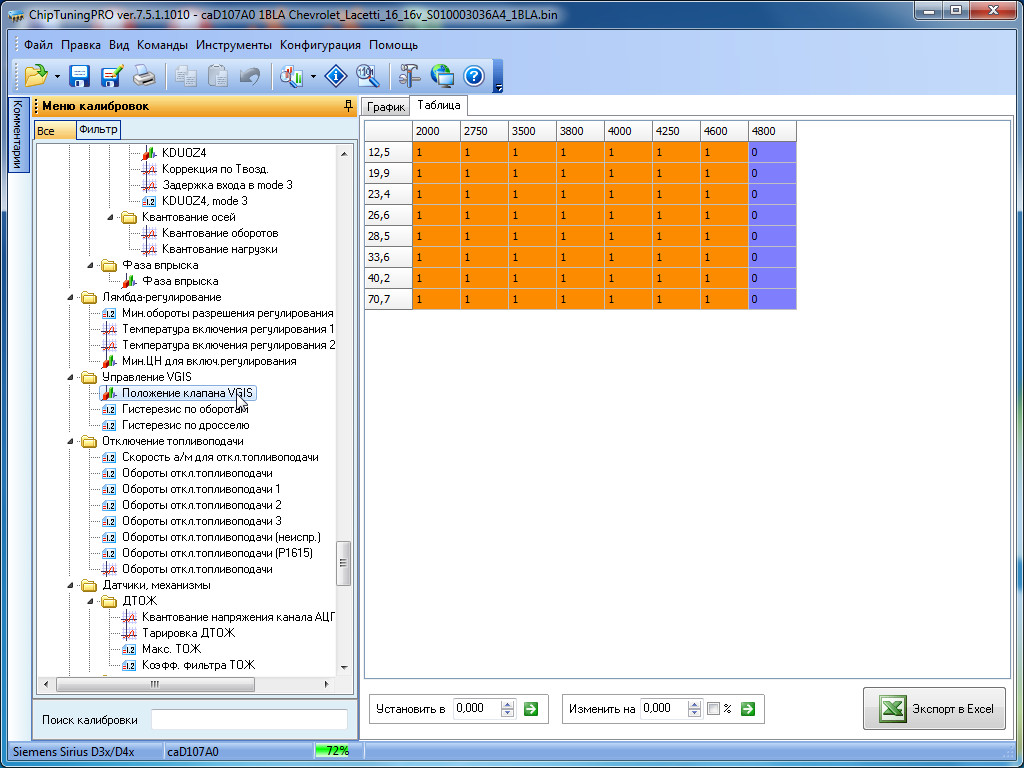Screen dimensions: 1024x768
Task: Open the blue diamond info icon
Action: pos(337,76)
